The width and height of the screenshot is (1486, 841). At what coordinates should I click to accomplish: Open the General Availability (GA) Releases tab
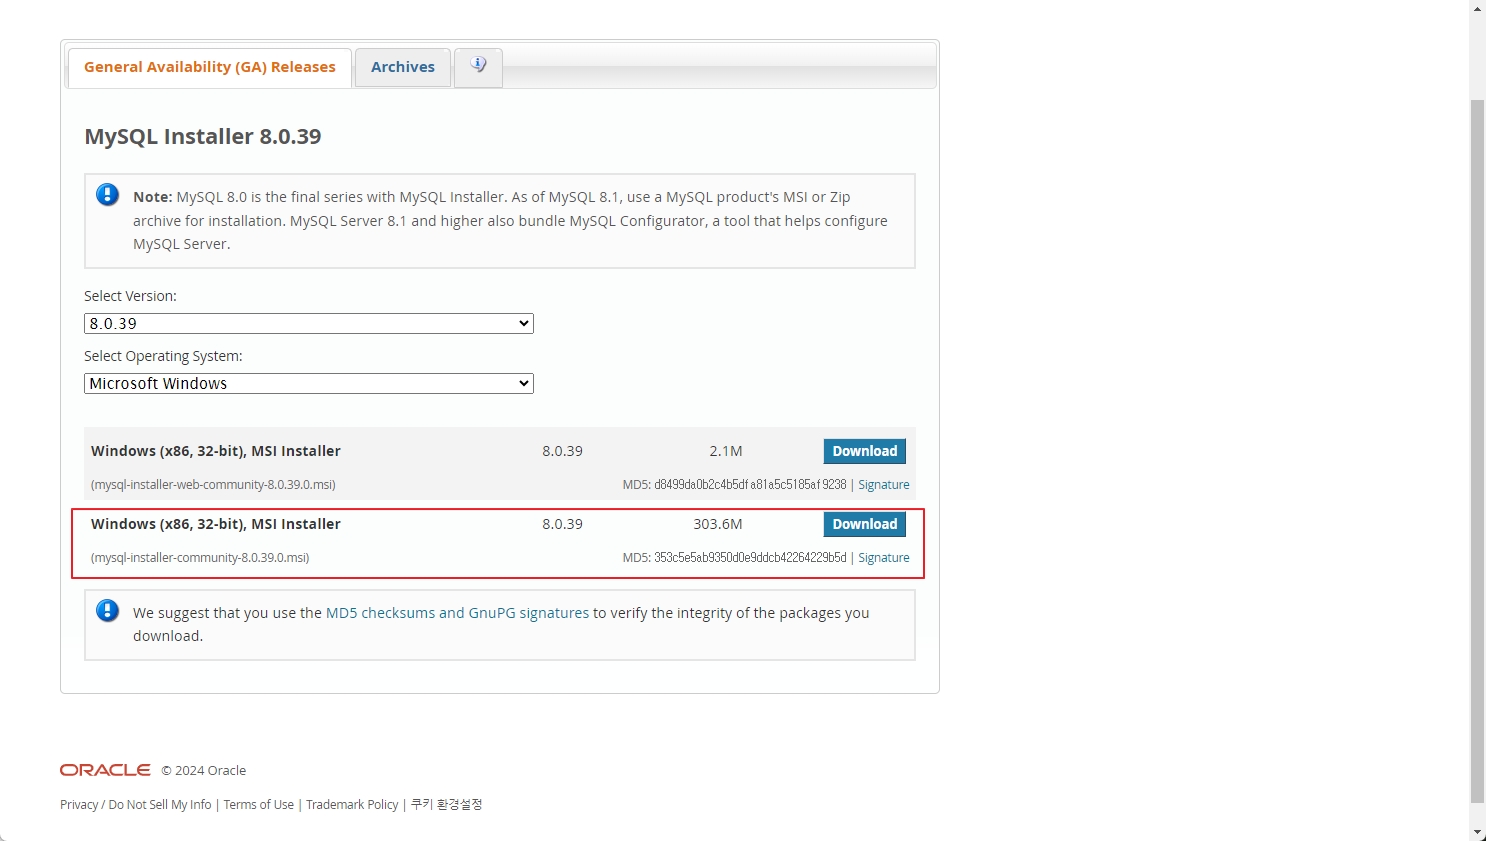click(210, 67)
